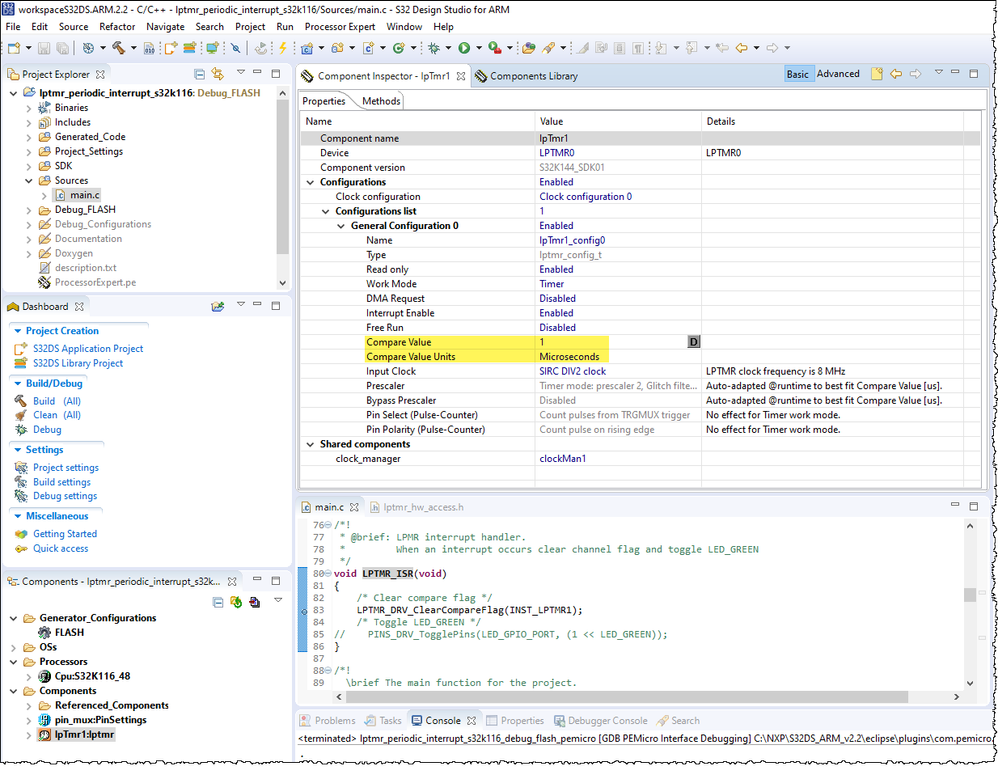This screenshot has height=767, width=998.
Task: Click the lpTmr1:lptmr component icon
Action: point(45,734)
